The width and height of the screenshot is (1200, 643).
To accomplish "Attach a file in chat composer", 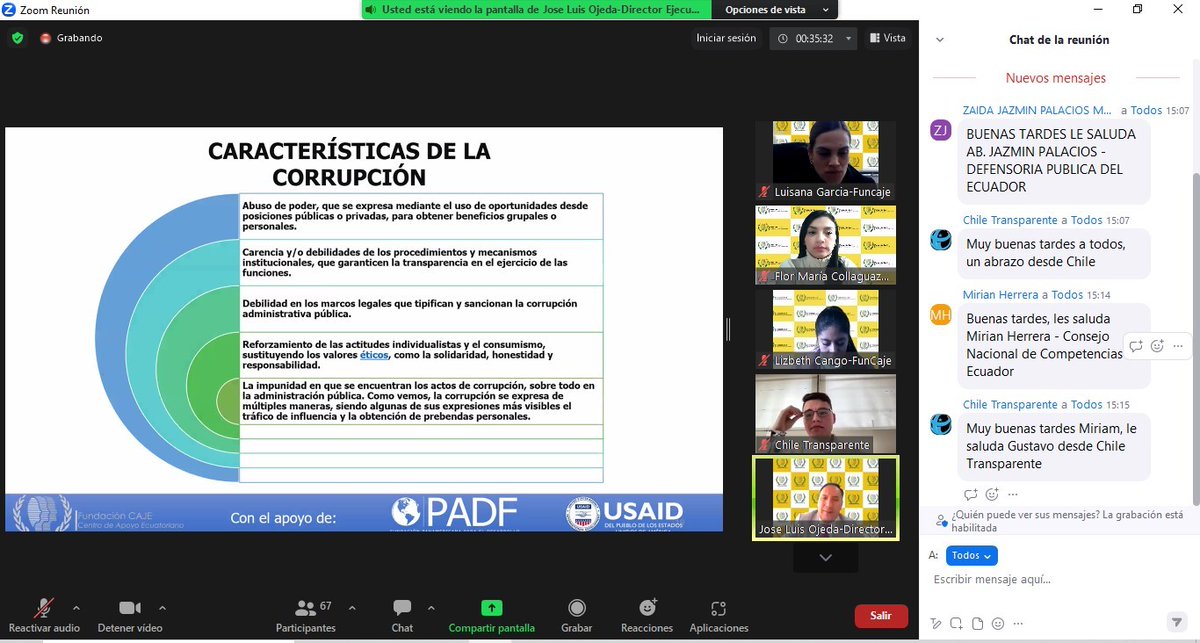I will click(980, 624).
